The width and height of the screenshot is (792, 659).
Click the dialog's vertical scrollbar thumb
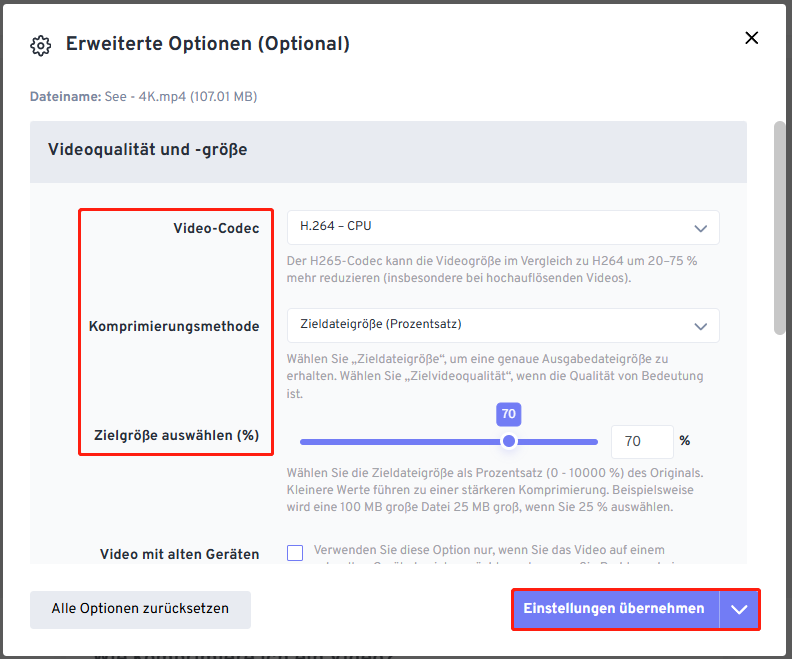[780, 227]
